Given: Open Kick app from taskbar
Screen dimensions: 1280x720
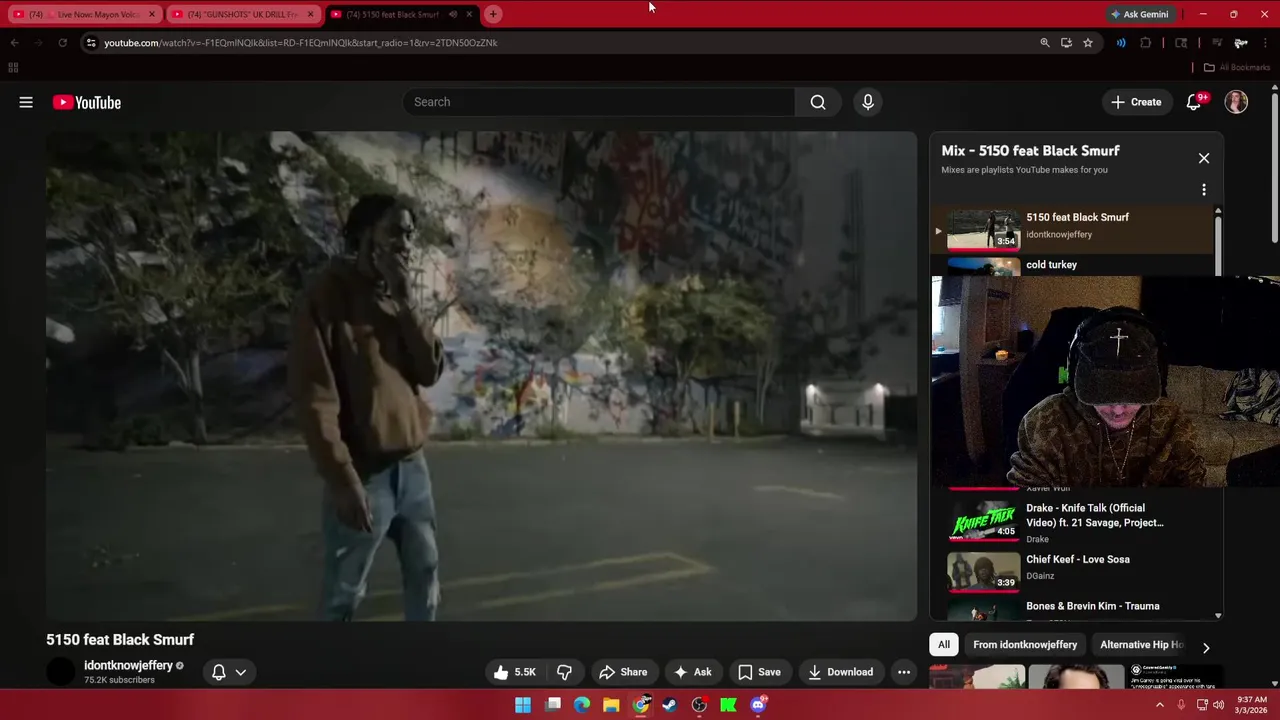Looking at the screenshot, I should [729, 705].
